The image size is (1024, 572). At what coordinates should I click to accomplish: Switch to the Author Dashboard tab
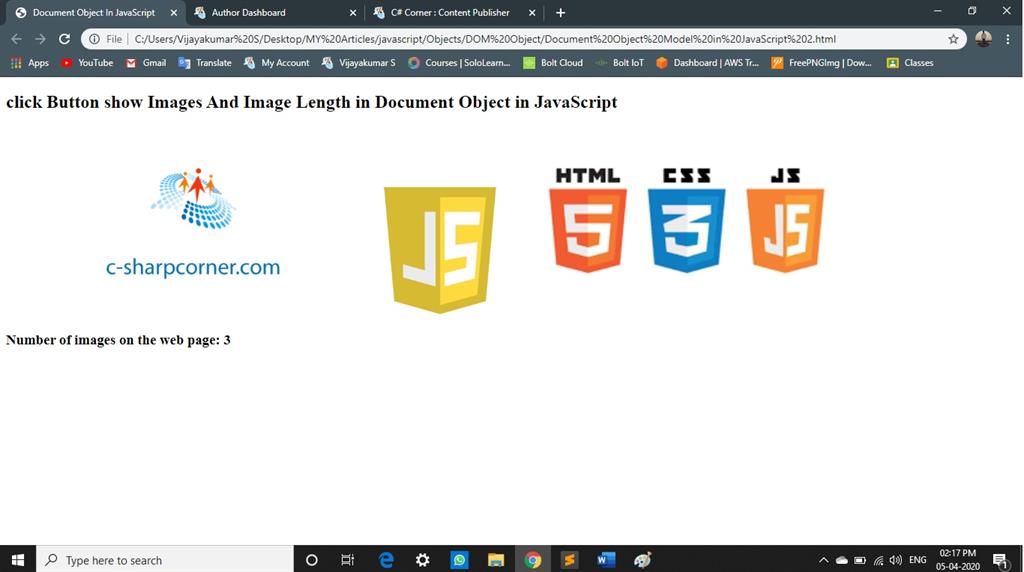276,12
